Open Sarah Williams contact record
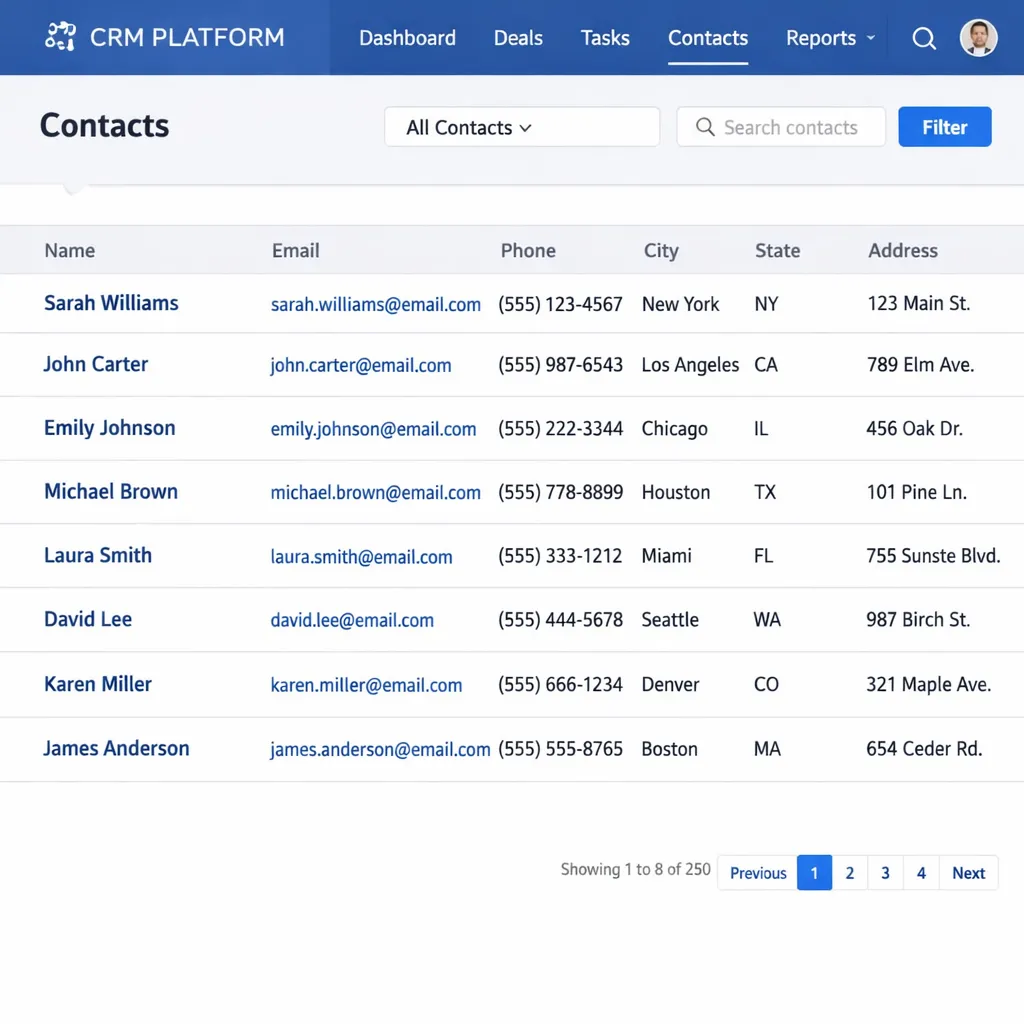 [111, 303]
